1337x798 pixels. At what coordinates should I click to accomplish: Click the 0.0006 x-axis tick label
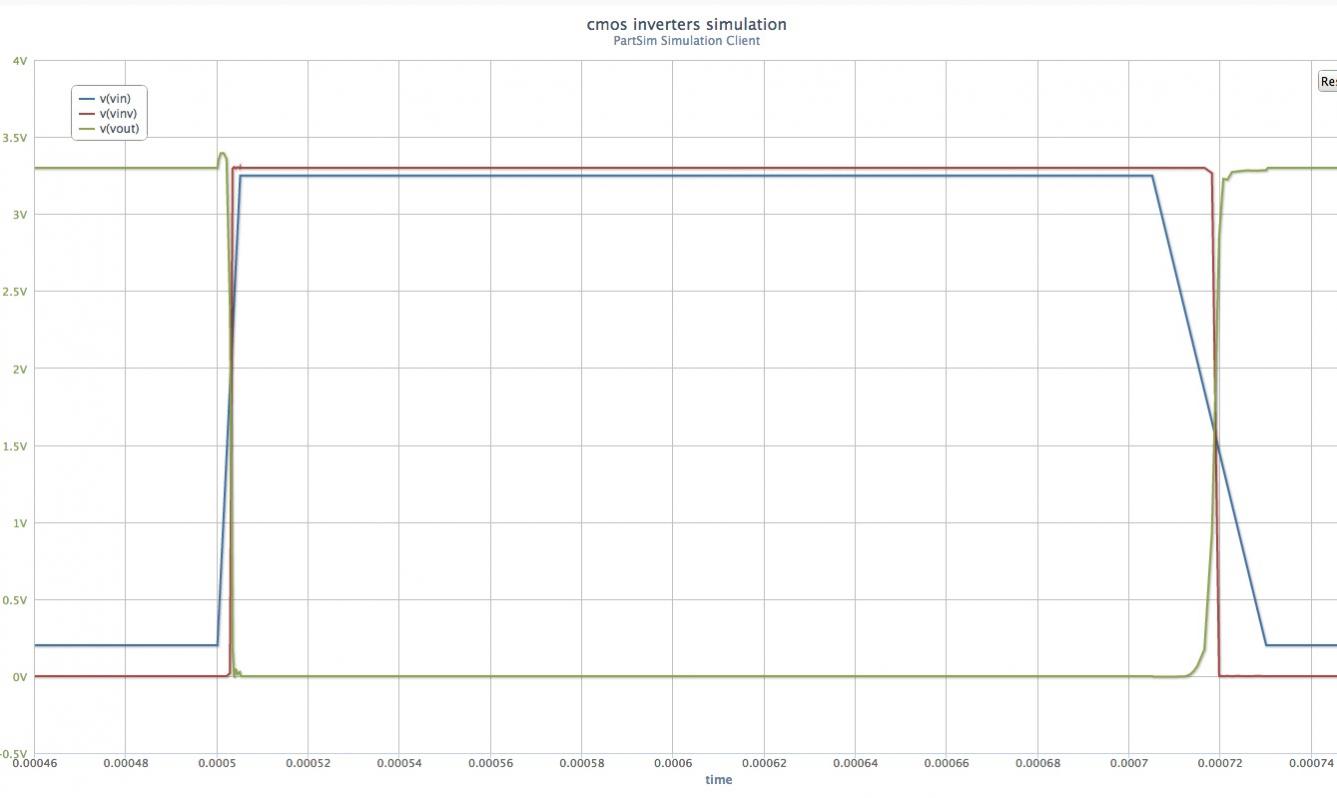click(x=673, y=764)
